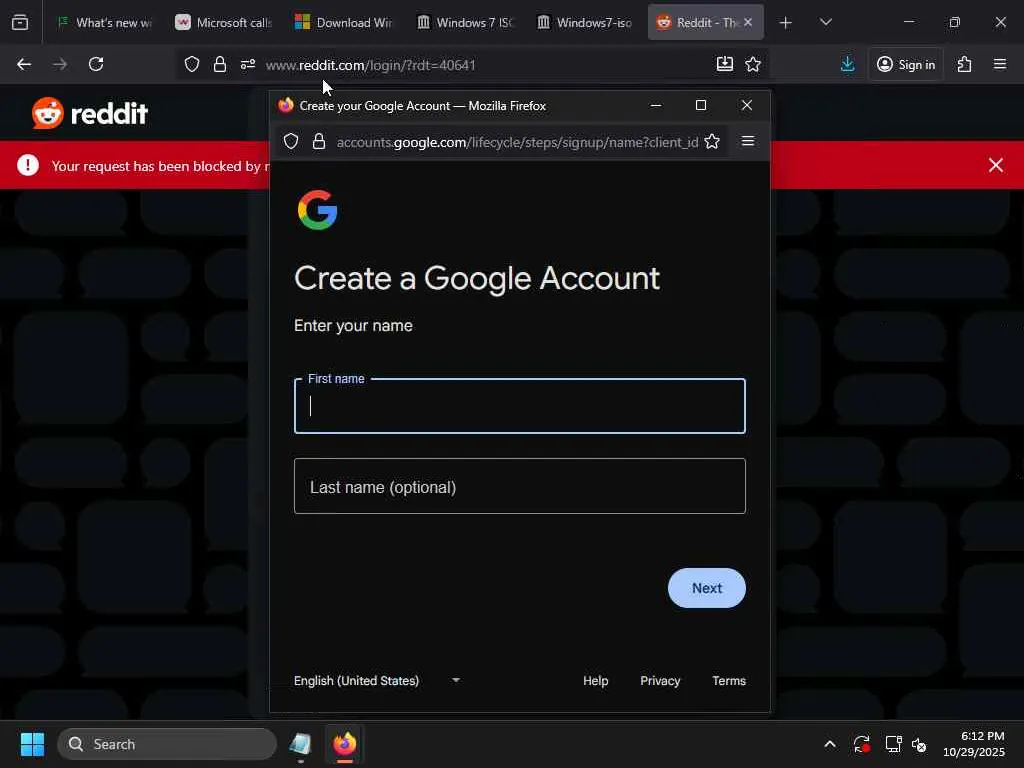
Task: Switch to Windows 7 ISO tab
Action: pyautogui.click(x=466, y=22)
